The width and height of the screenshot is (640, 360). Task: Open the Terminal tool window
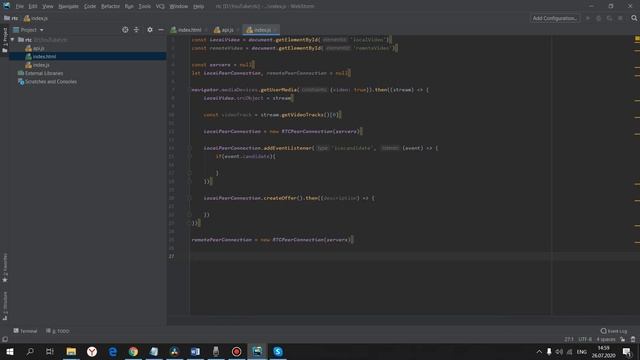tap(25, 331)
